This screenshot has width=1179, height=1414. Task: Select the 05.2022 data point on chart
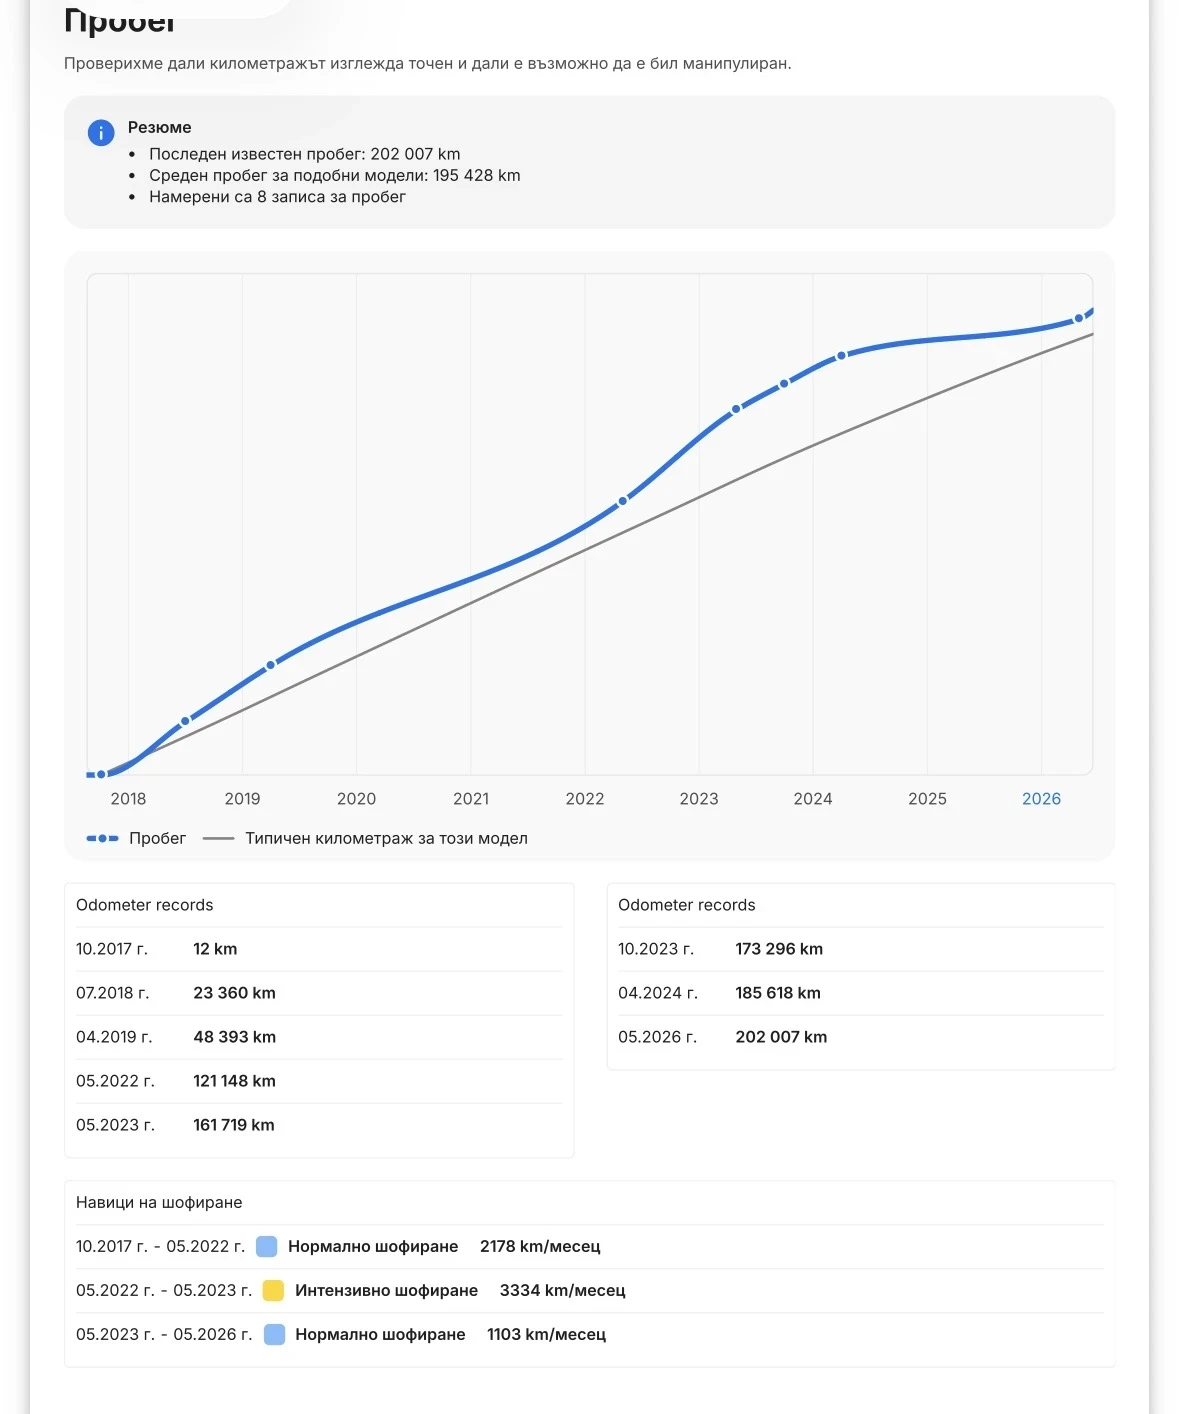623,501
